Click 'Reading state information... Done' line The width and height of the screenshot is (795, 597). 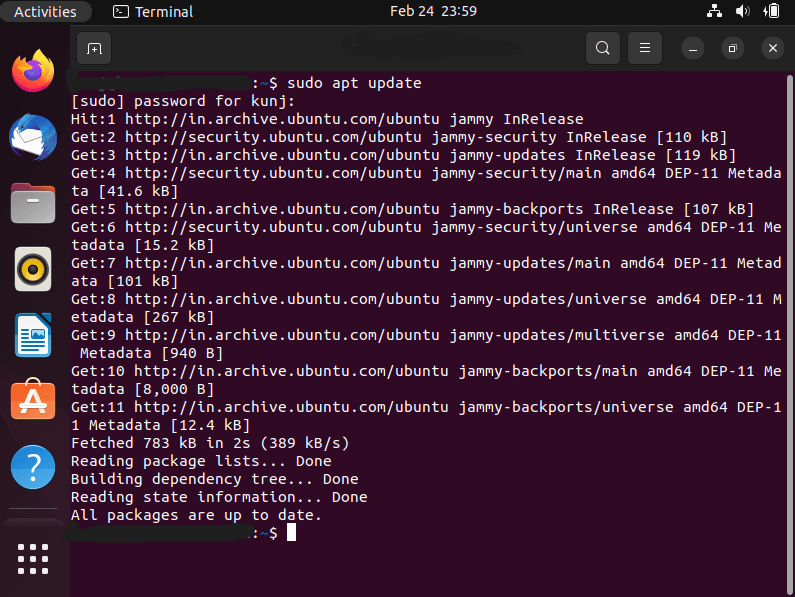(x=219, y=497)
